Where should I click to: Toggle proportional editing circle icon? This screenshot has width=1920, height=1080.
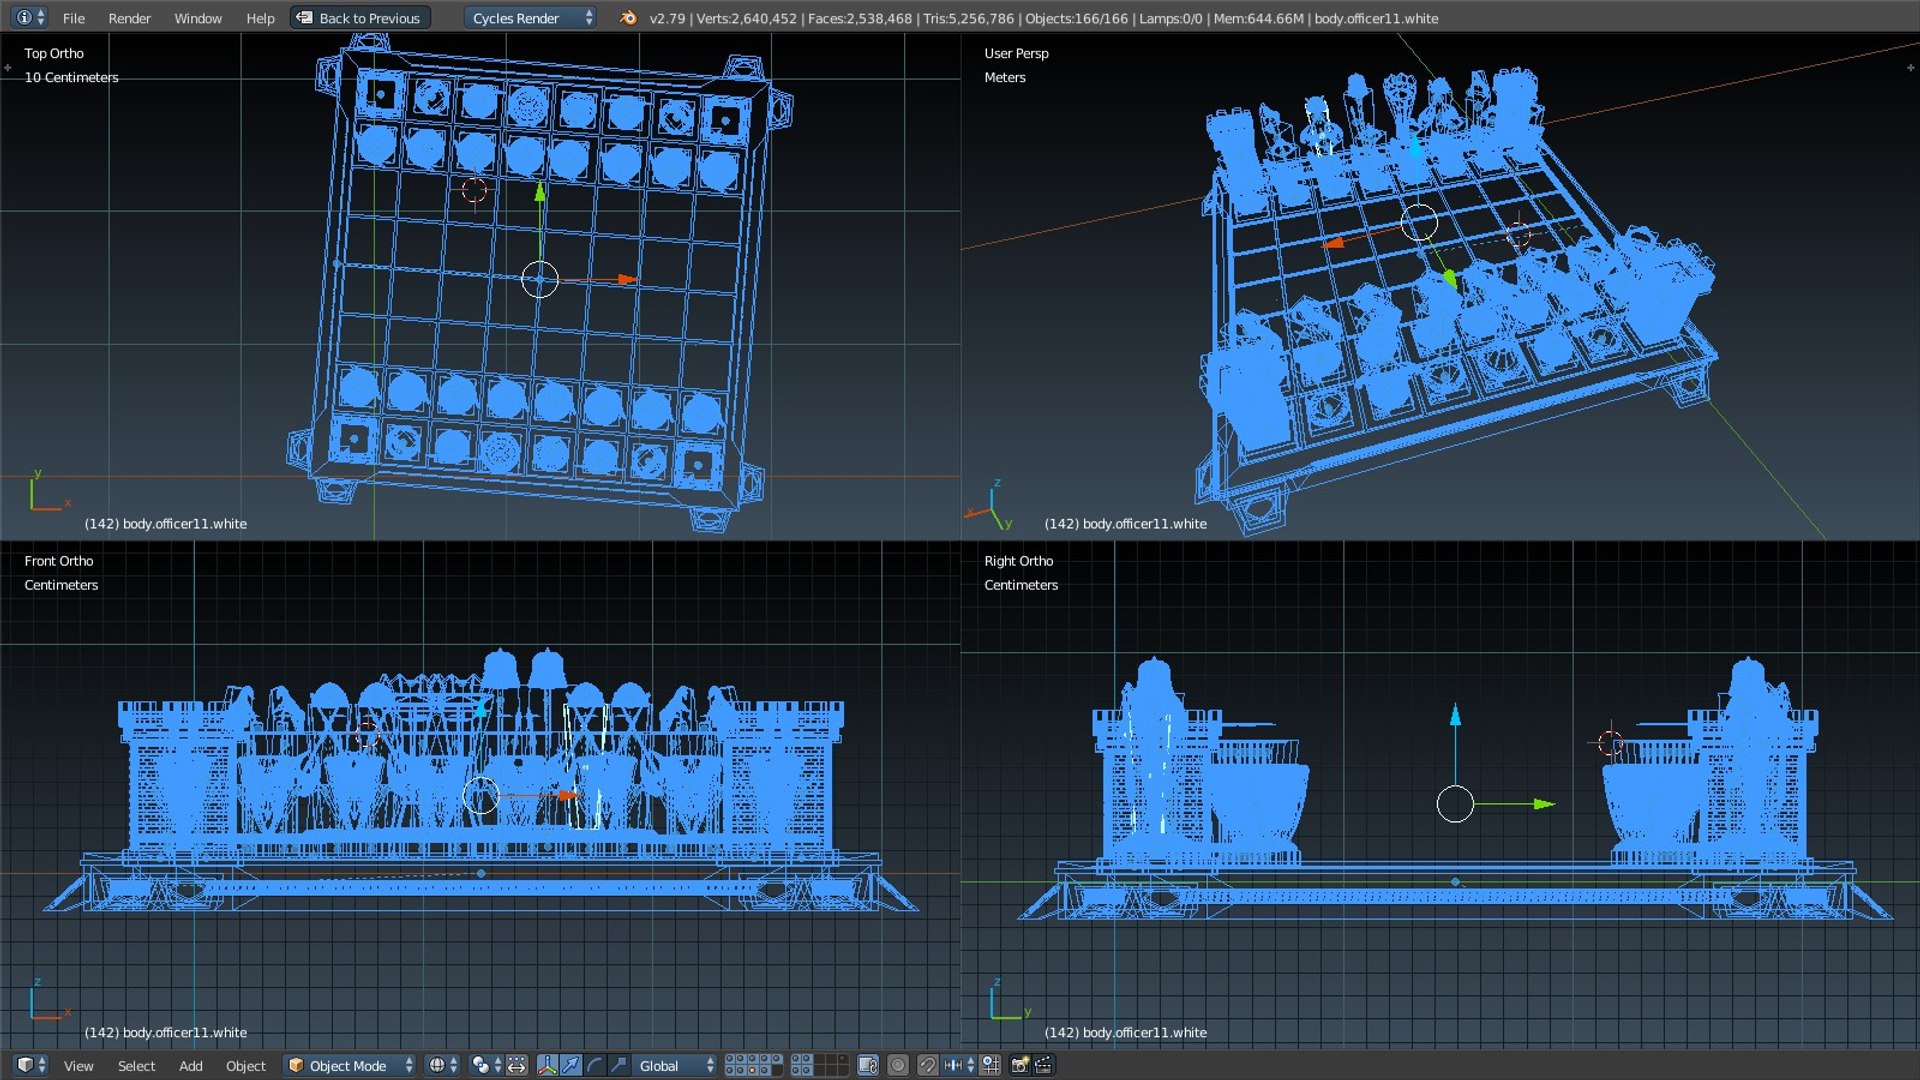coord(898,1066)
